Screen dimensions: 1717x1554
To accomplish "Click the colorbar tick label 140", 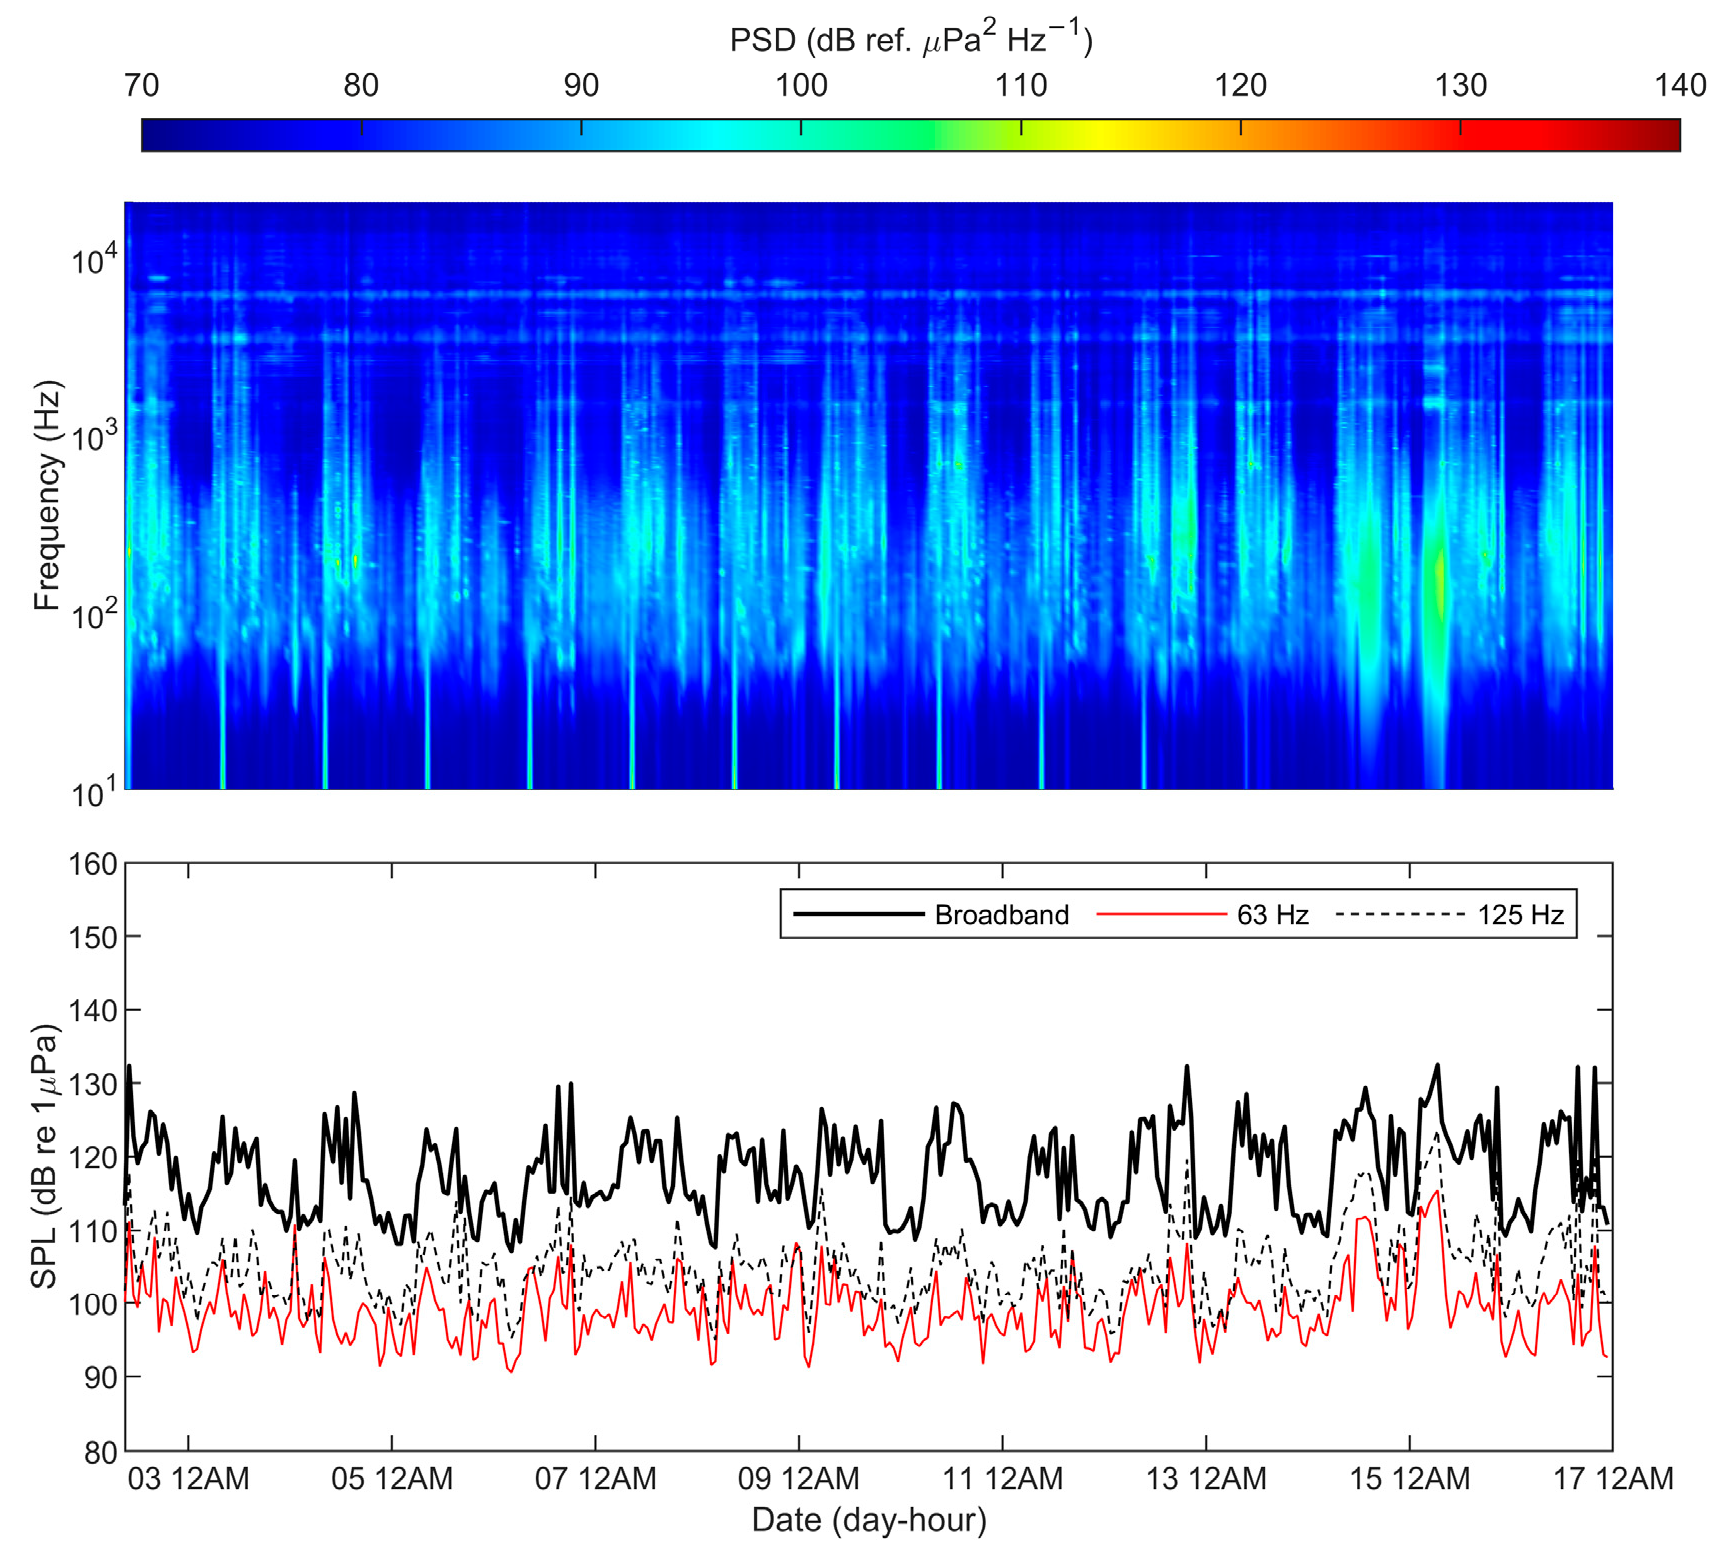I will (x=1680, y=86).
